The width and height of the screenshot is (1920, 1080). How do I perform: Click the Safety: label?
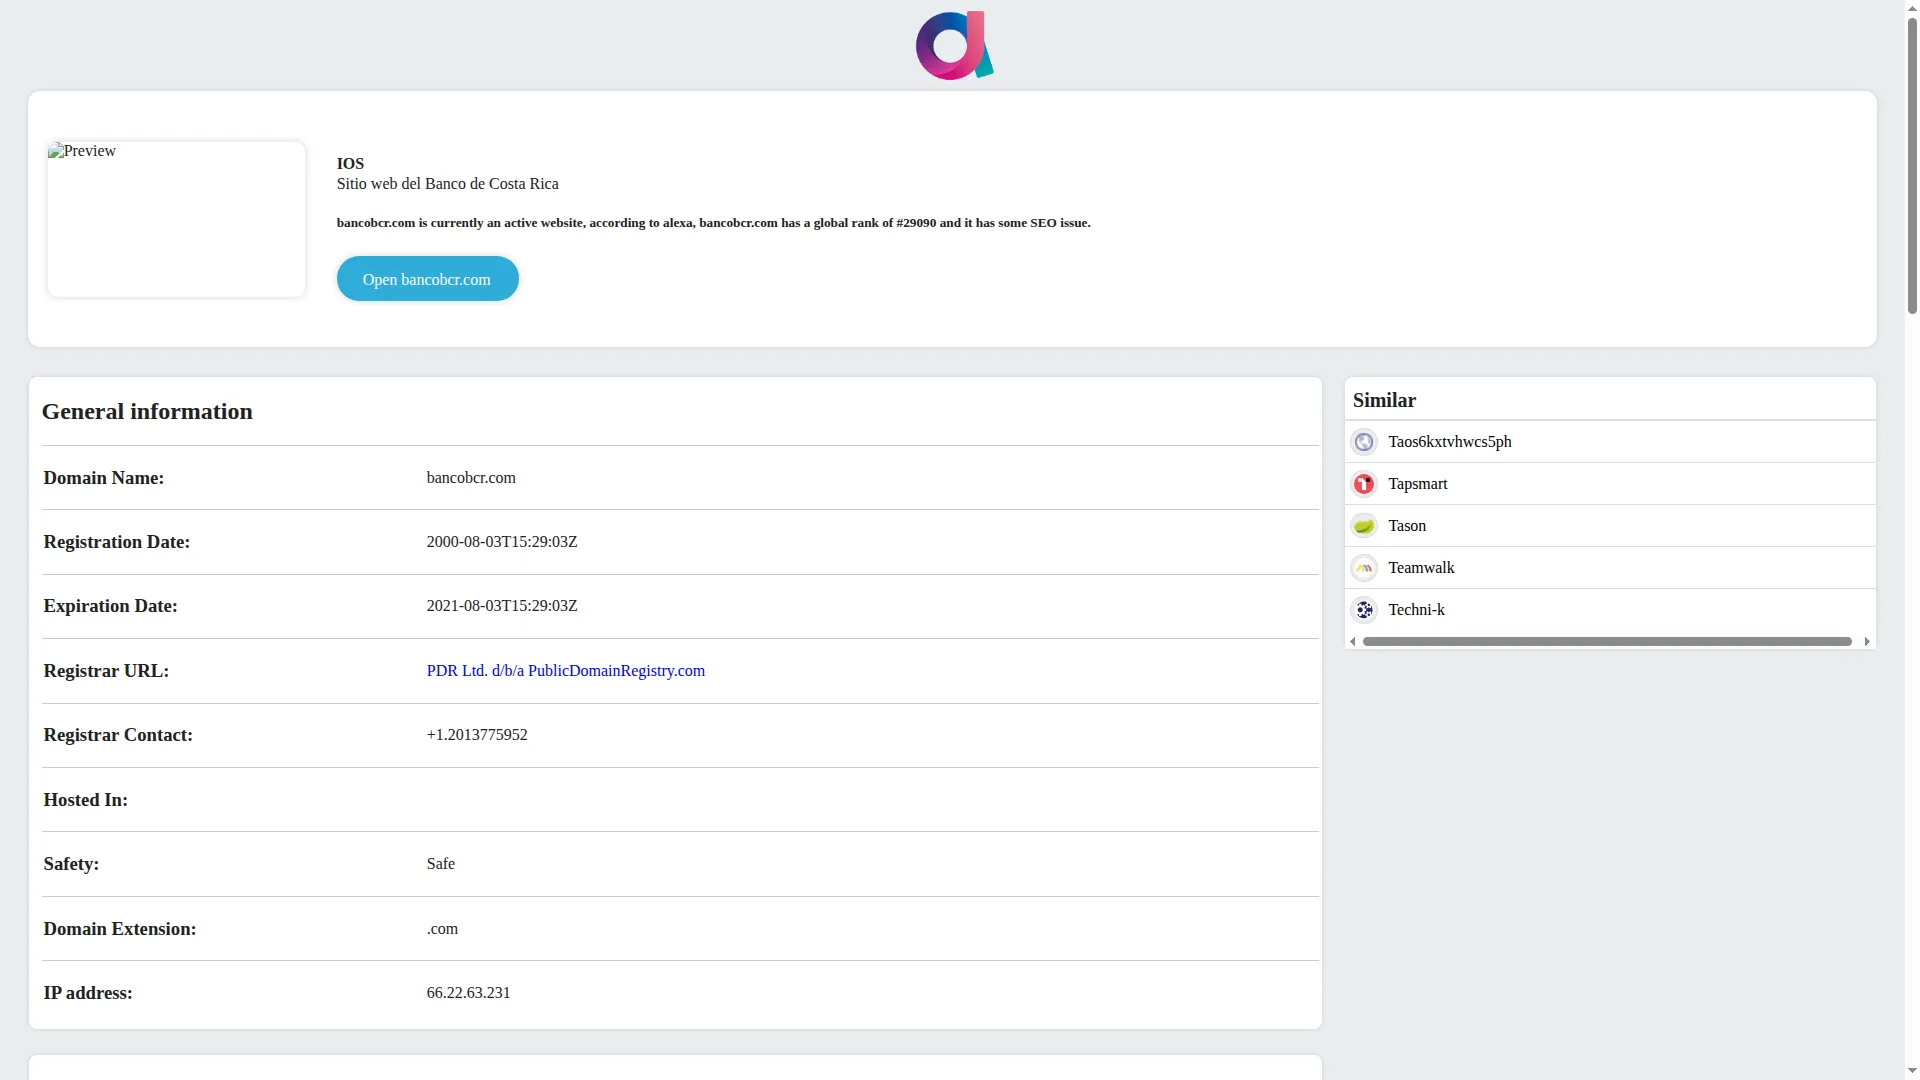click(71, 864)
